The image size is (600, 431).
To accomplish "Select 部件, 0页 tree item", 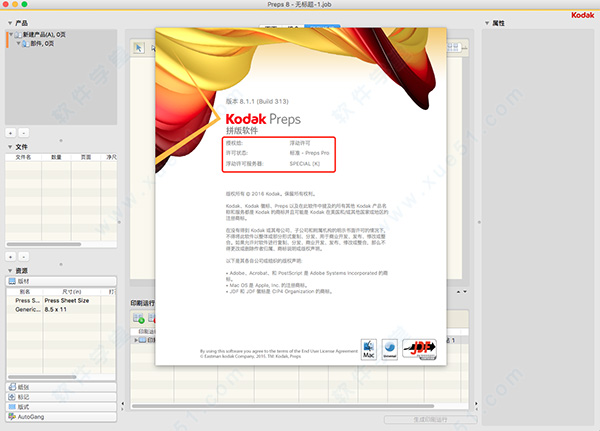I will coord(42,44).
